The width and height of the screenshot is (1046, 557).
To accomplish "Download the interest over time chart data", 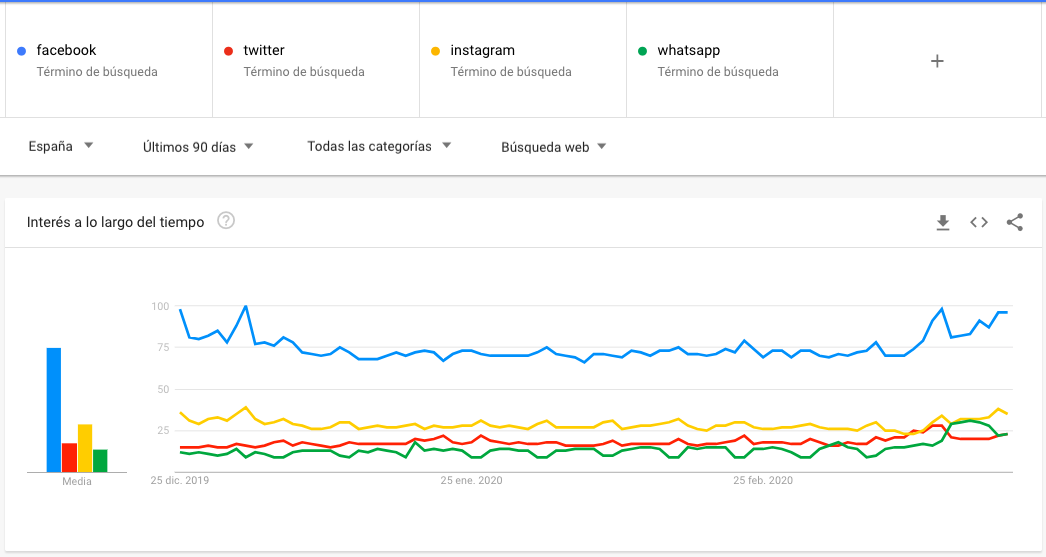I will (942, 222).
